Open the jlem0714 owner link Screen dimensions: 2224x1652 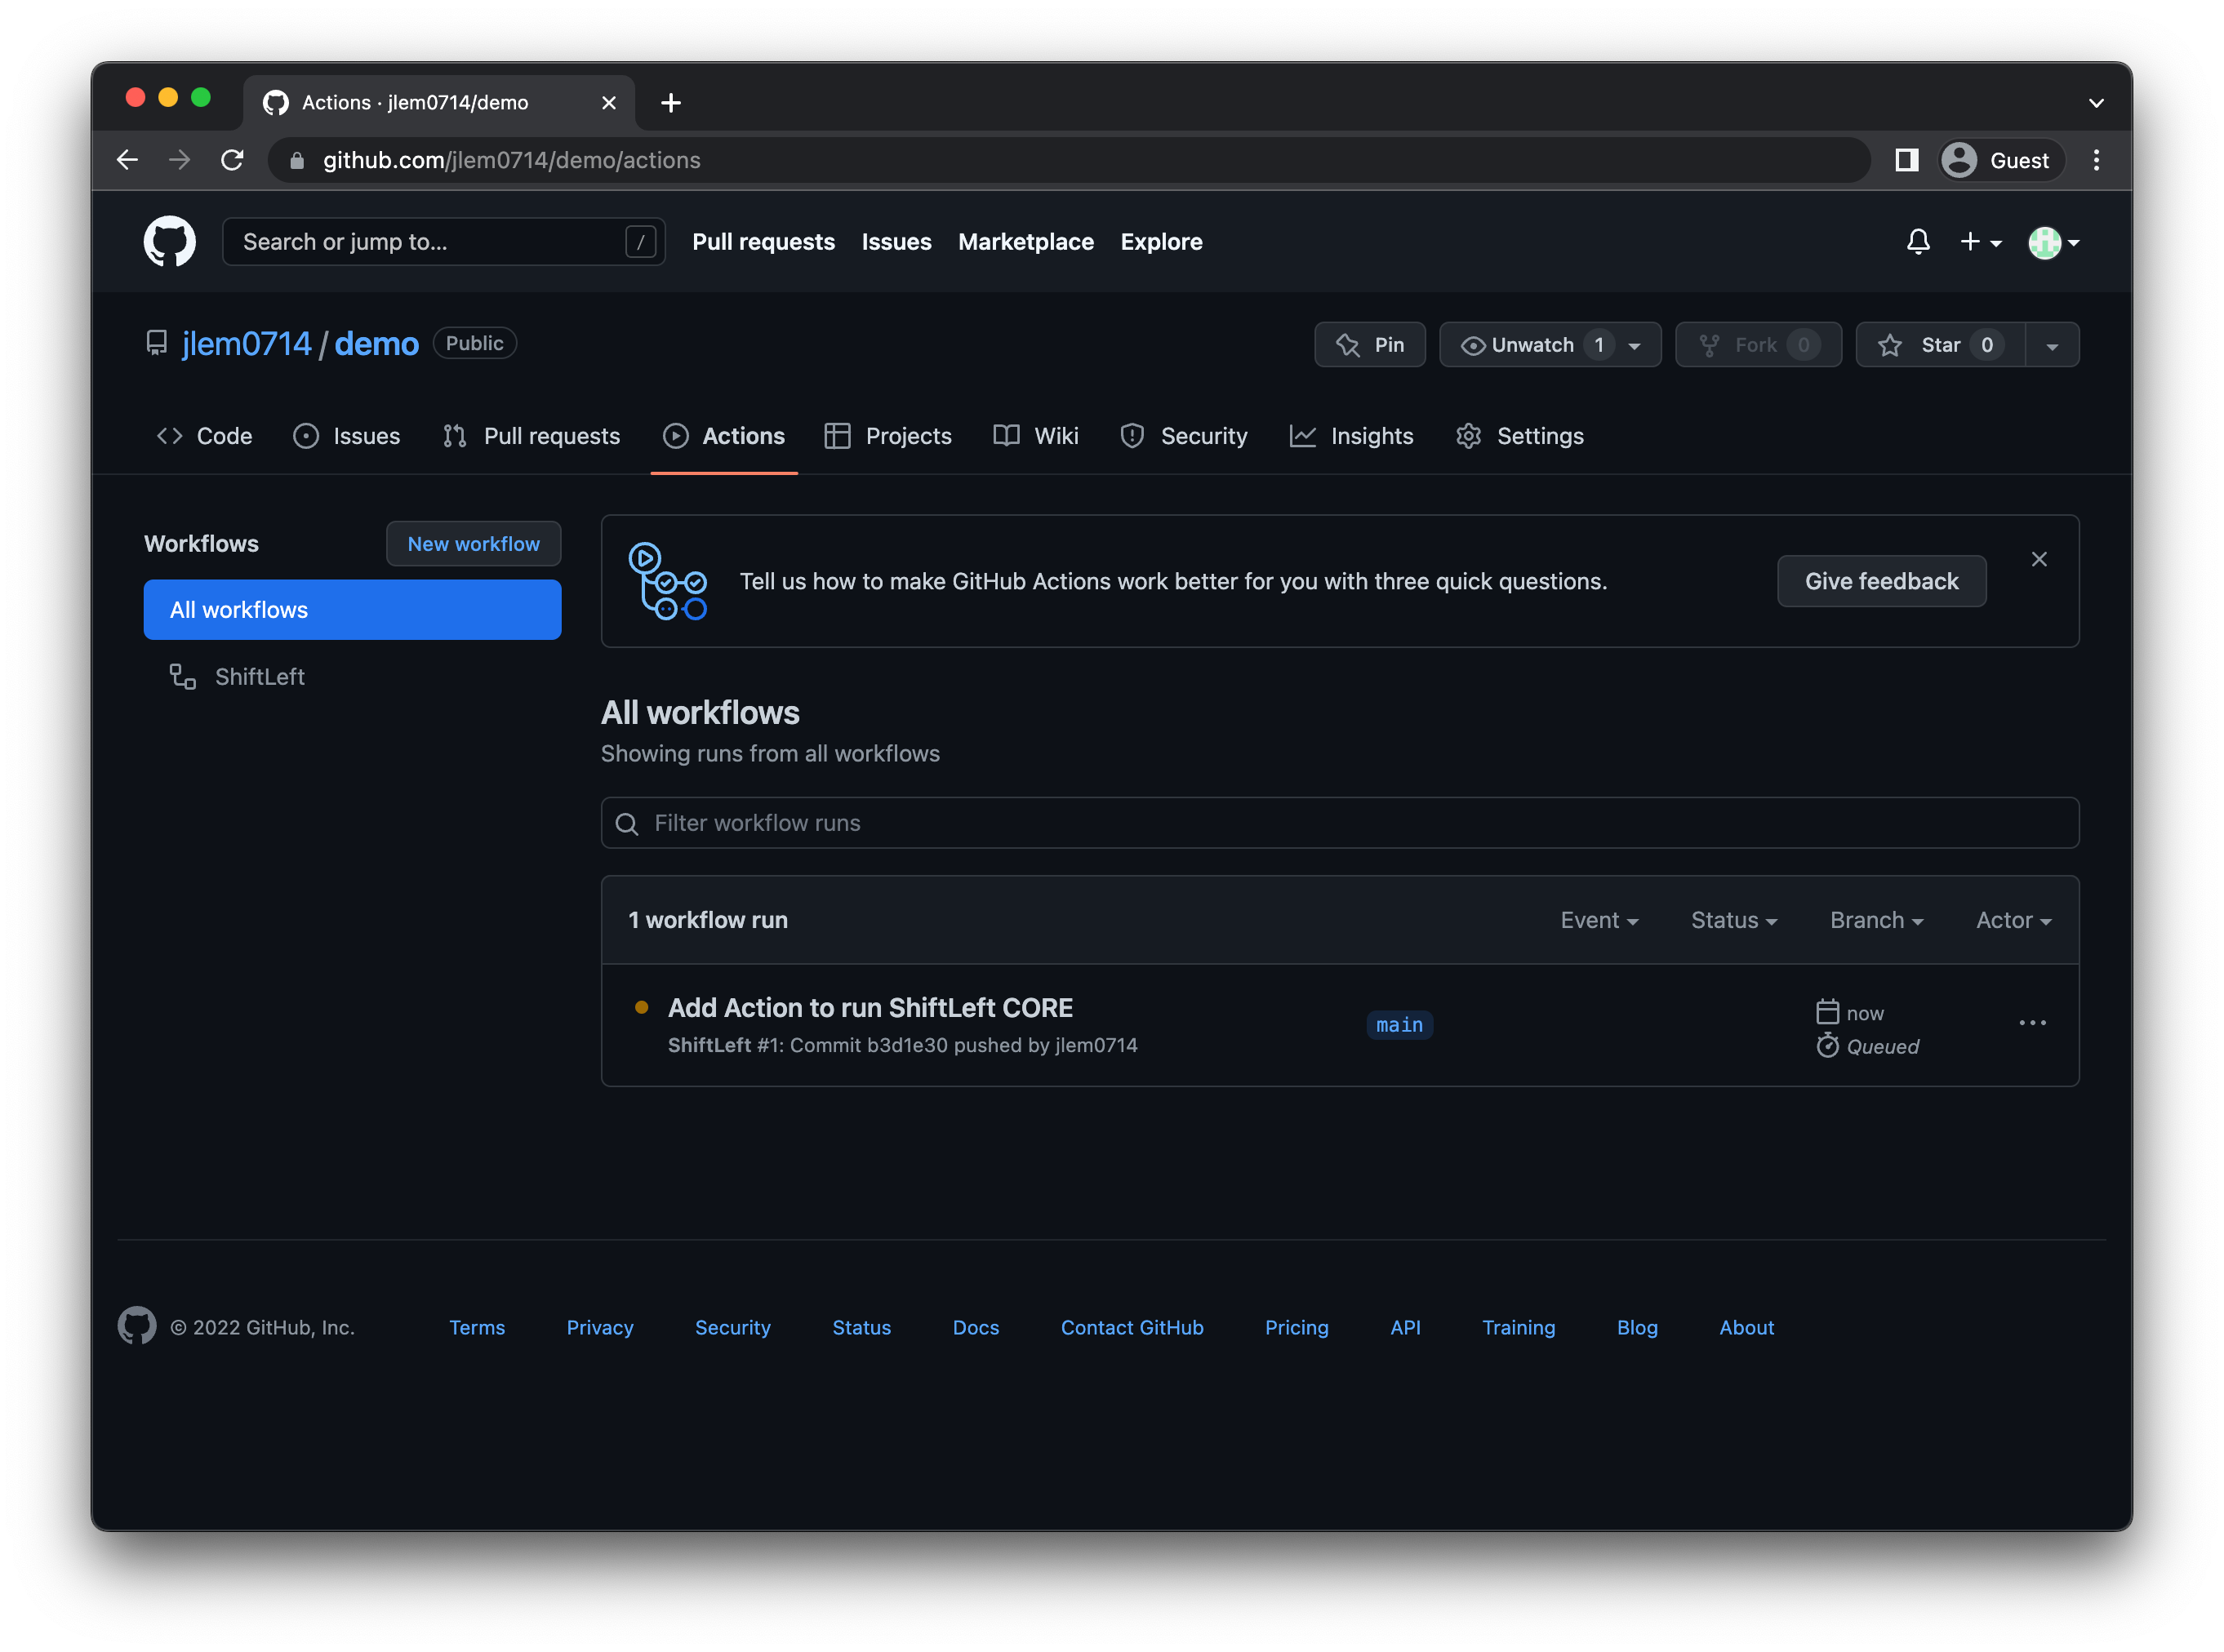[x=246, y=344]
